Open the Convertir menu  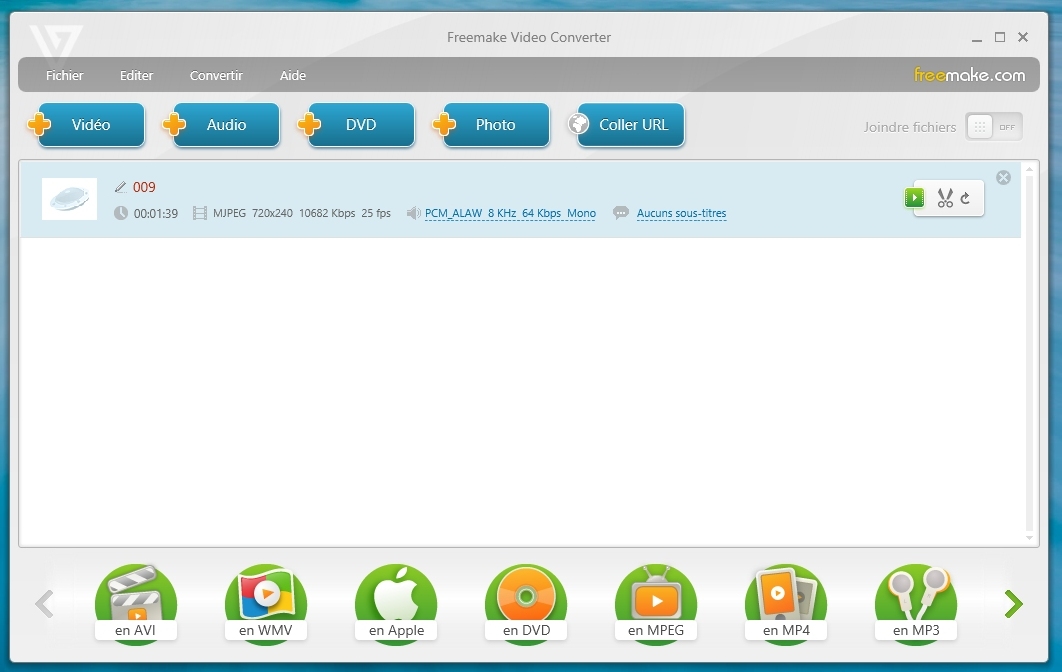tap(216, 75)
